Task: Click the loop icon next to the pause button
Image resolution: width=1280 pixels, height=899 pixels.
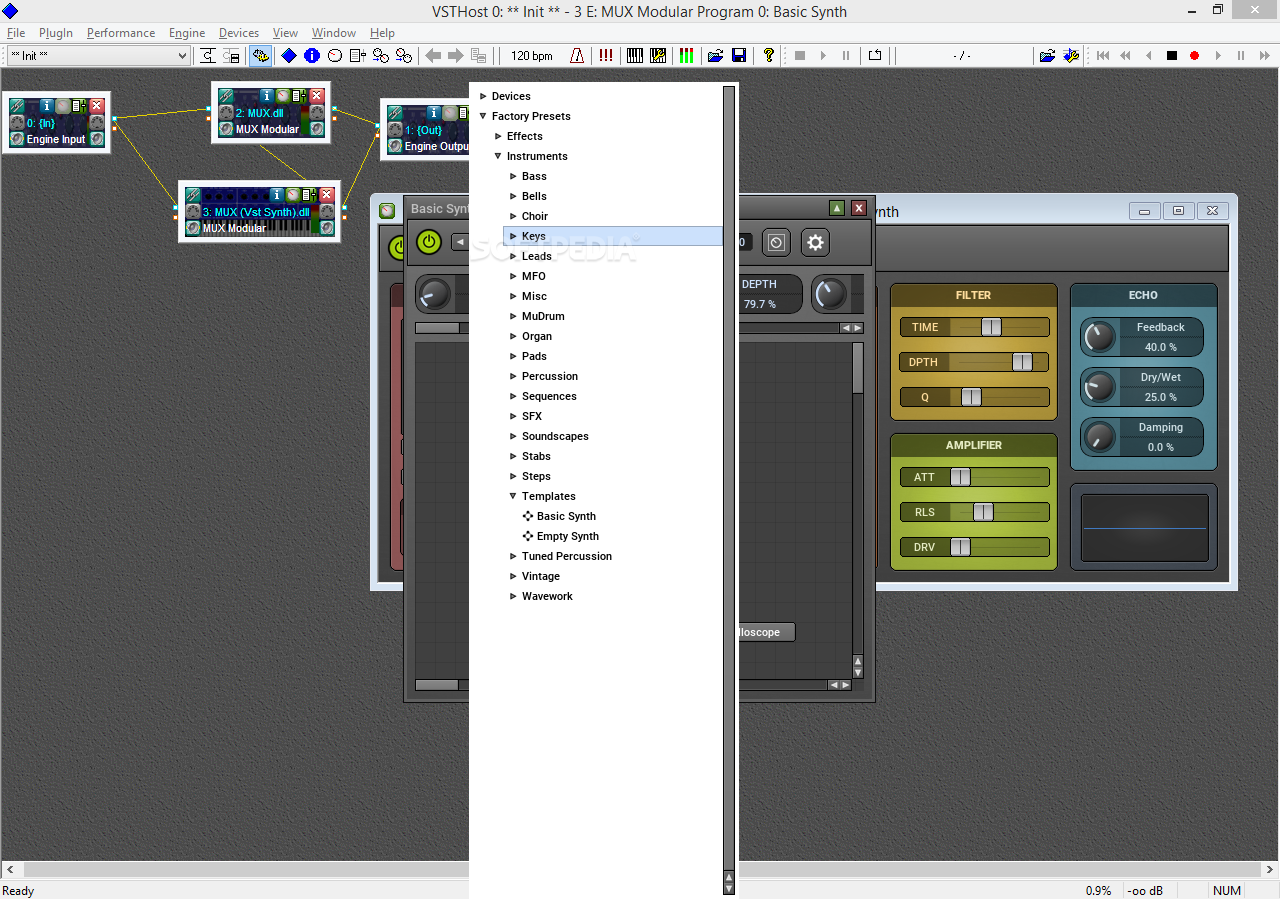Action: click(x=875, y=56)
